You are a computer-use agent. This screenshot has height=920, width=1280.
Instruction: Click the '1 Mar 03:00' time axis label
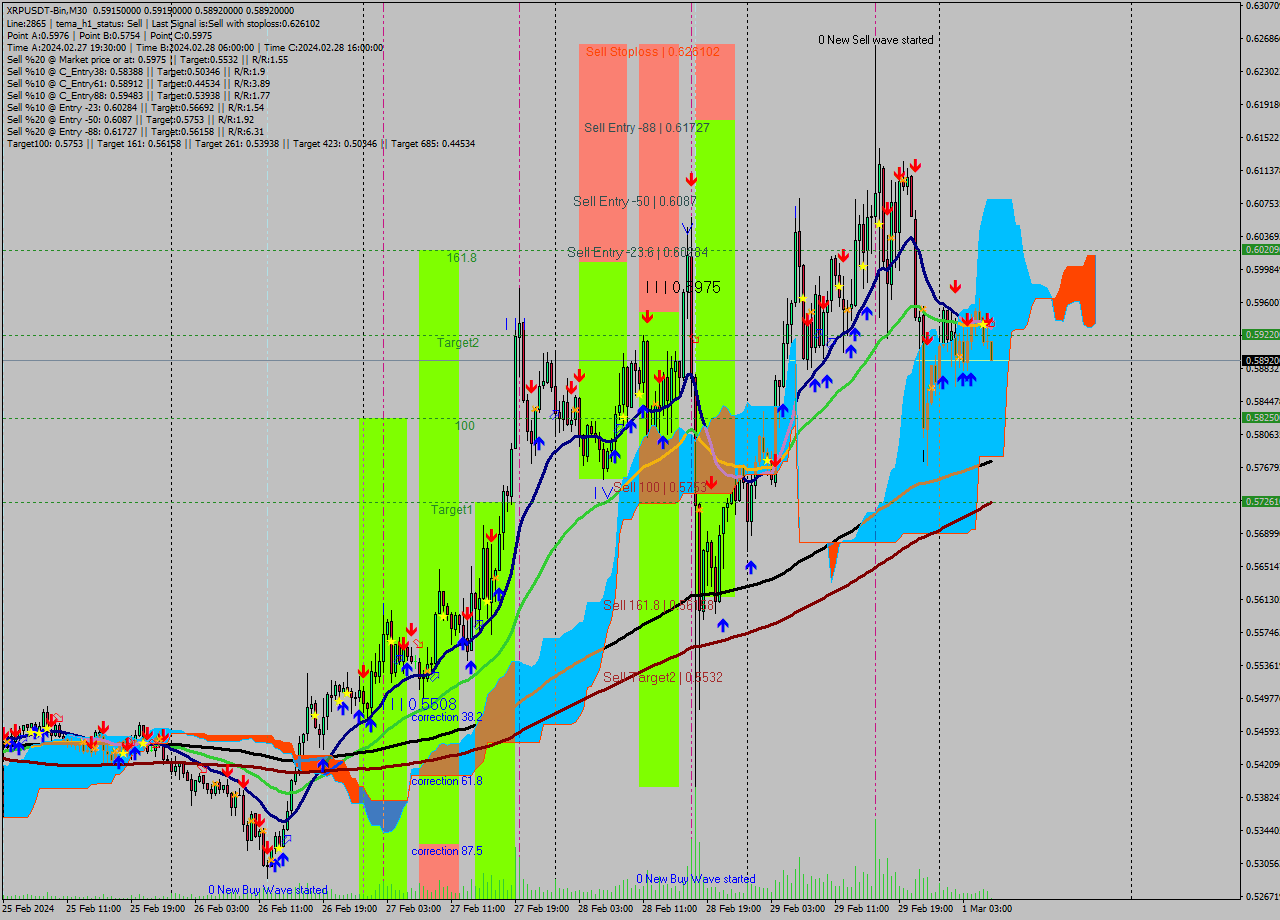click(987, 909)
